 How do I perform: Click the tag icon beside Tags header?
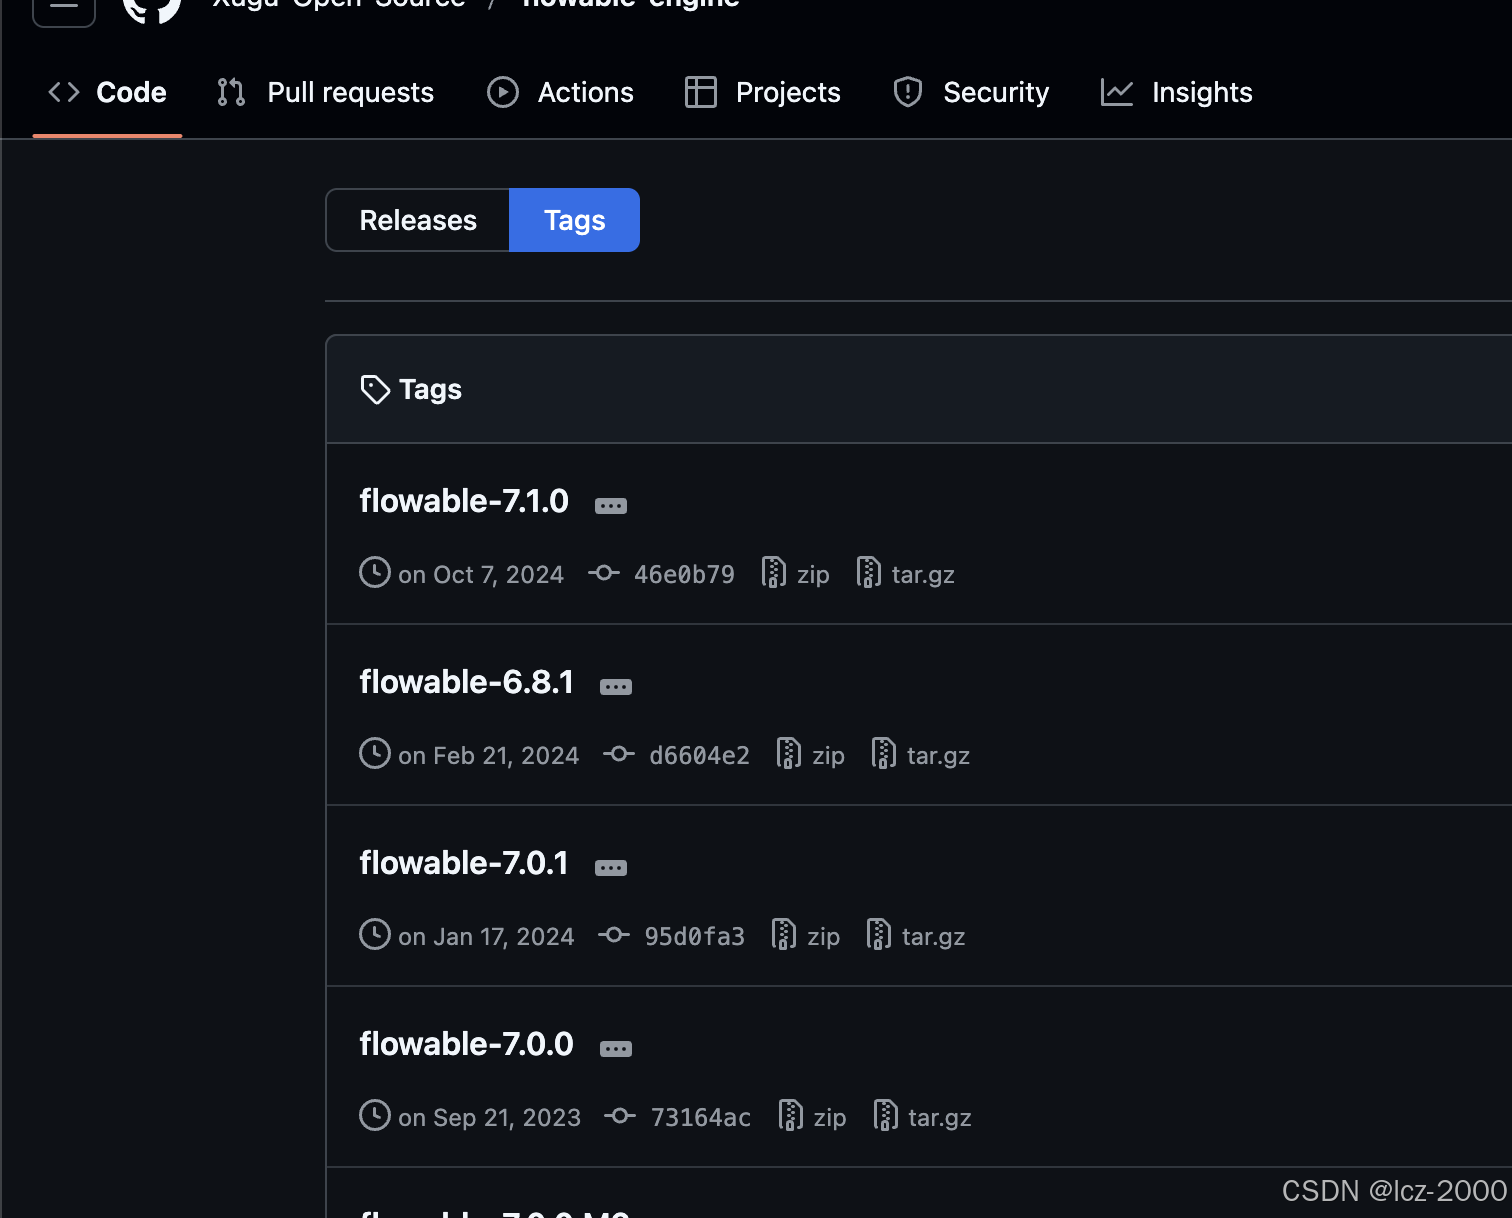coord(375,389)
